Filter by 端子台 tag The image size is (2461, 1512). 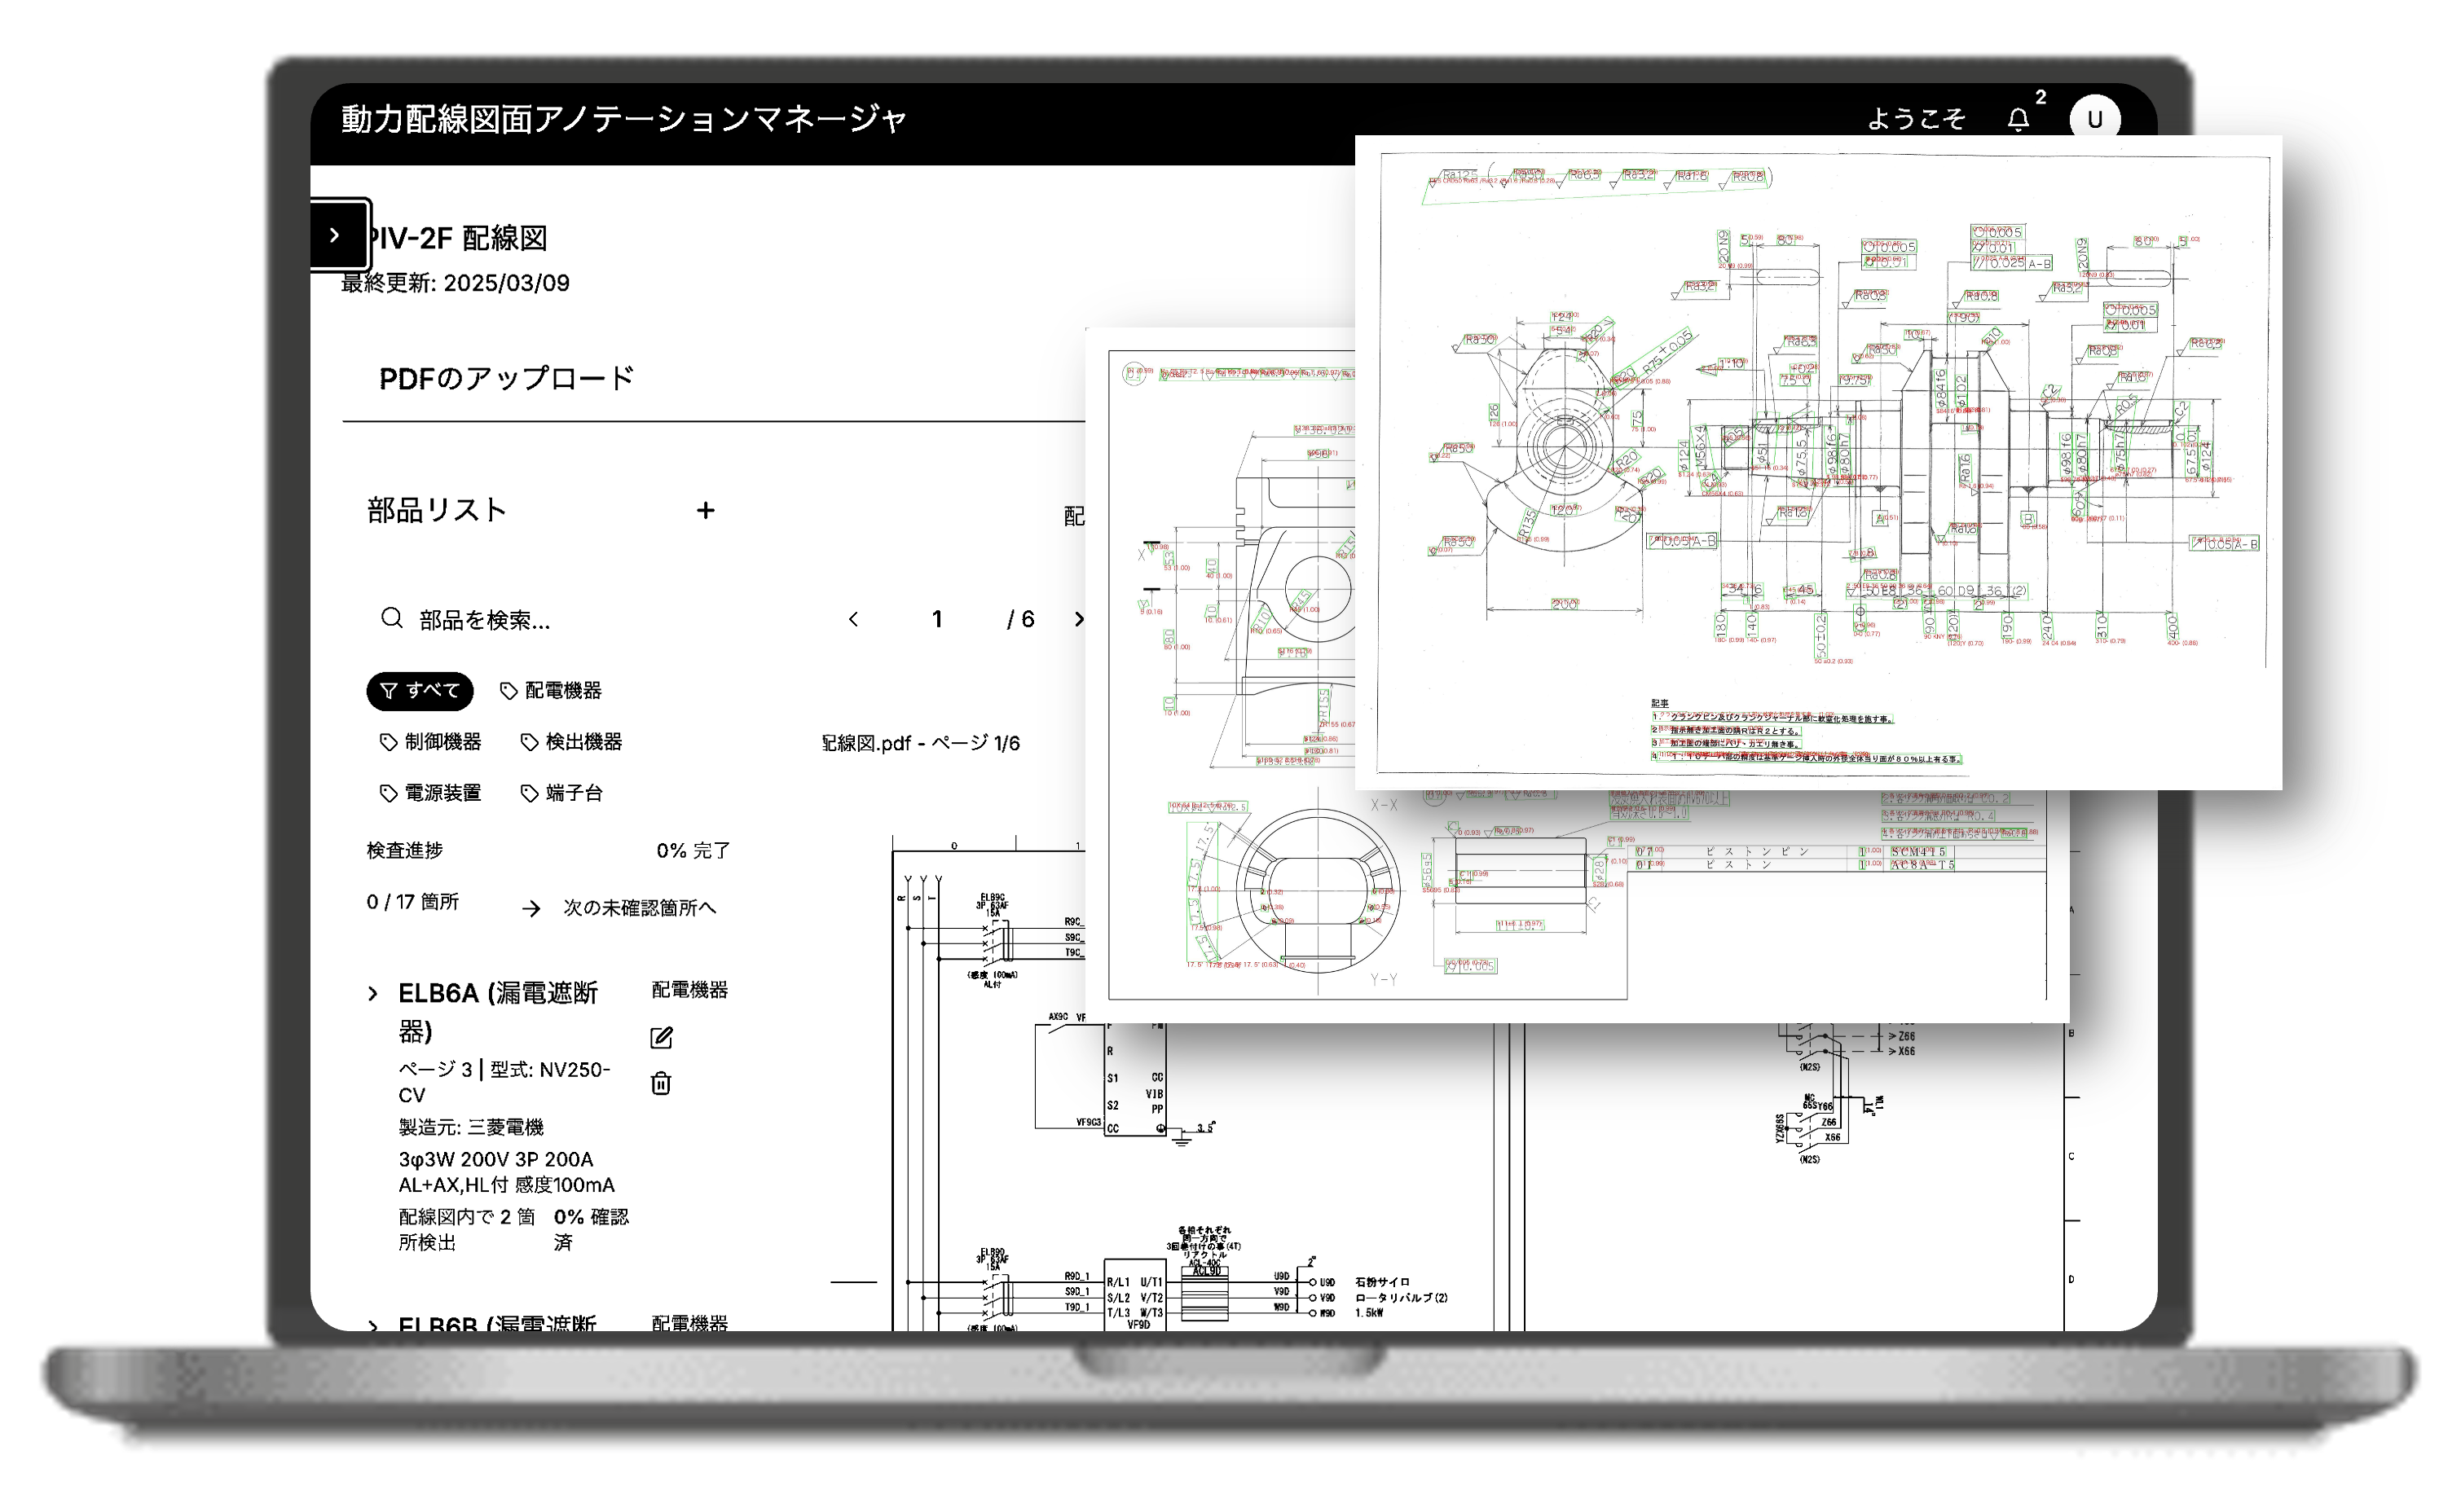(x=562, y=793)
